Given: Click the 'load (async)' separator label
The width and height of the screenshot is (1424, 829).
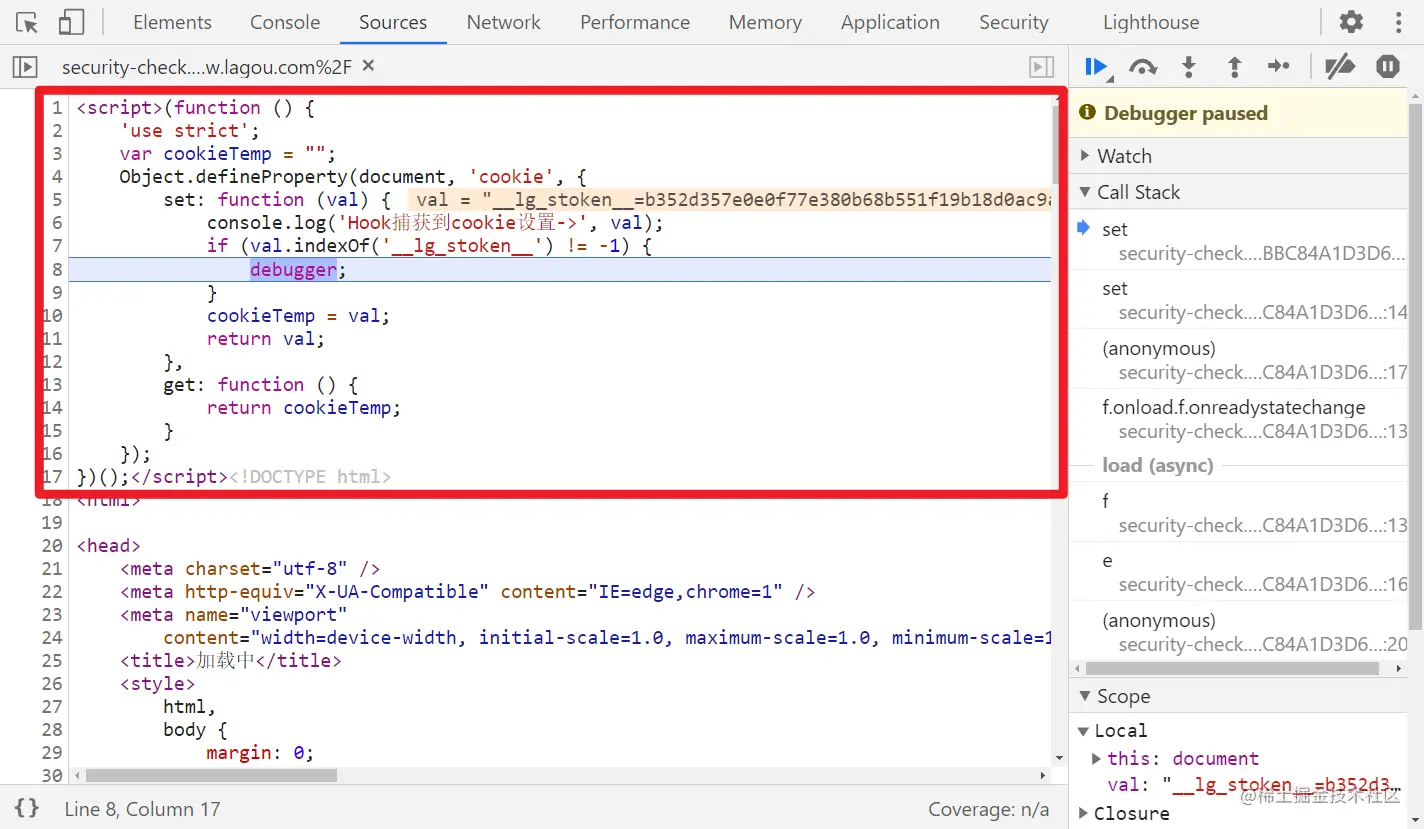Looking at the screenshot, I should click(x=1158, y=465).
